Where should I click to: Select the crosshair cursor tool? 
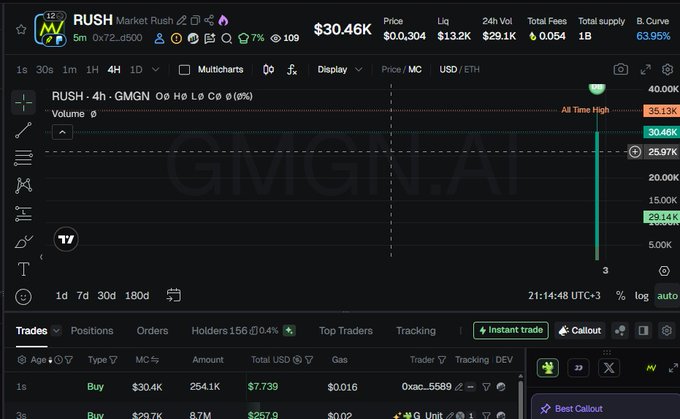click(23, 102)
